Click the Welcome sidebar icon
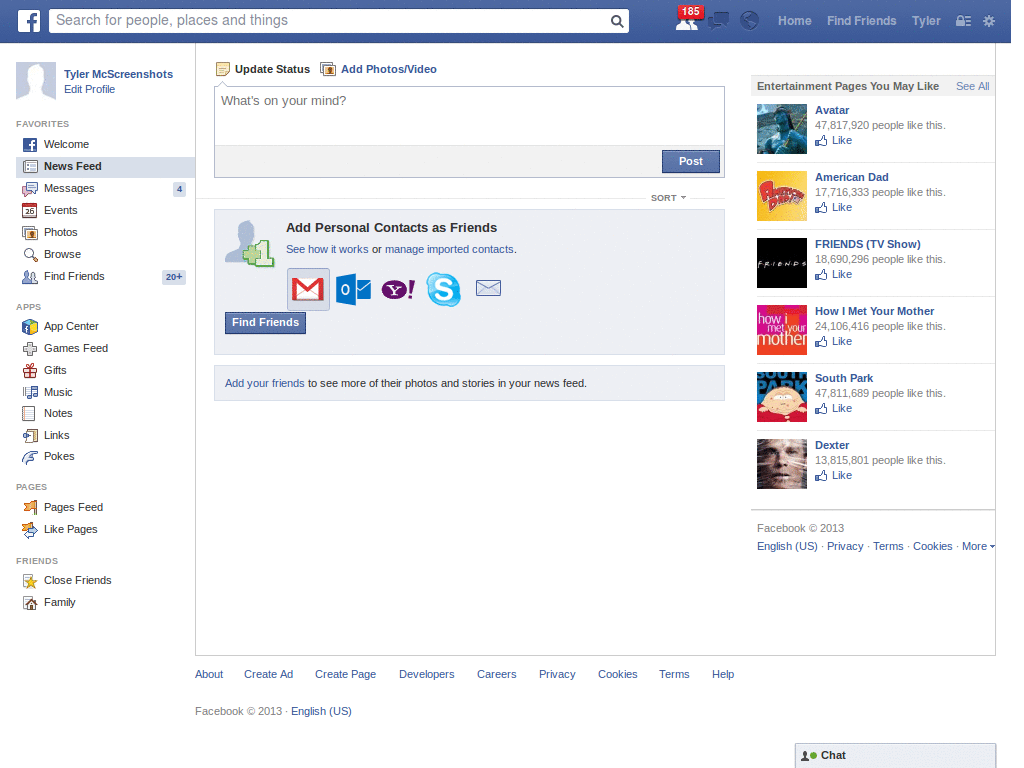Viewport: 1024px width, 768px height. click(x=30, y=144)
